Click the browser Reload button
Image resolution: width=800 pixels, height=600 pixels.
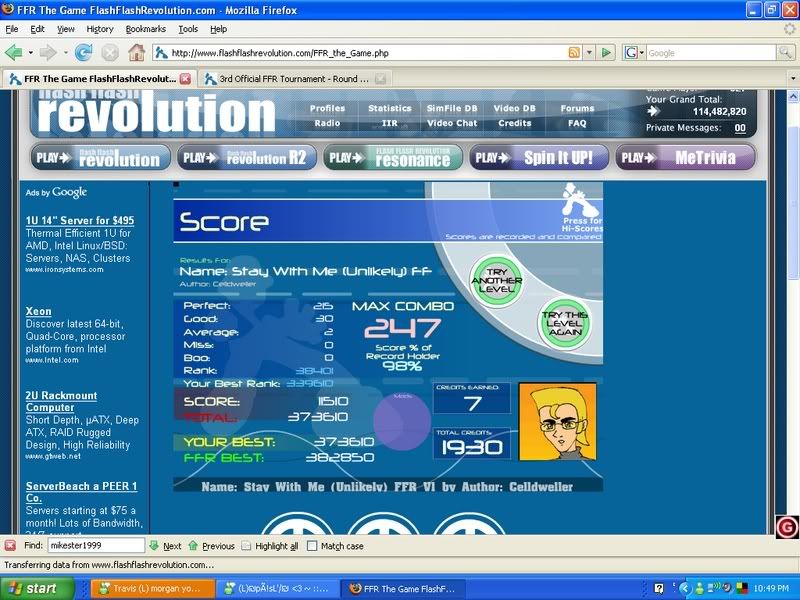click(84, 52)
